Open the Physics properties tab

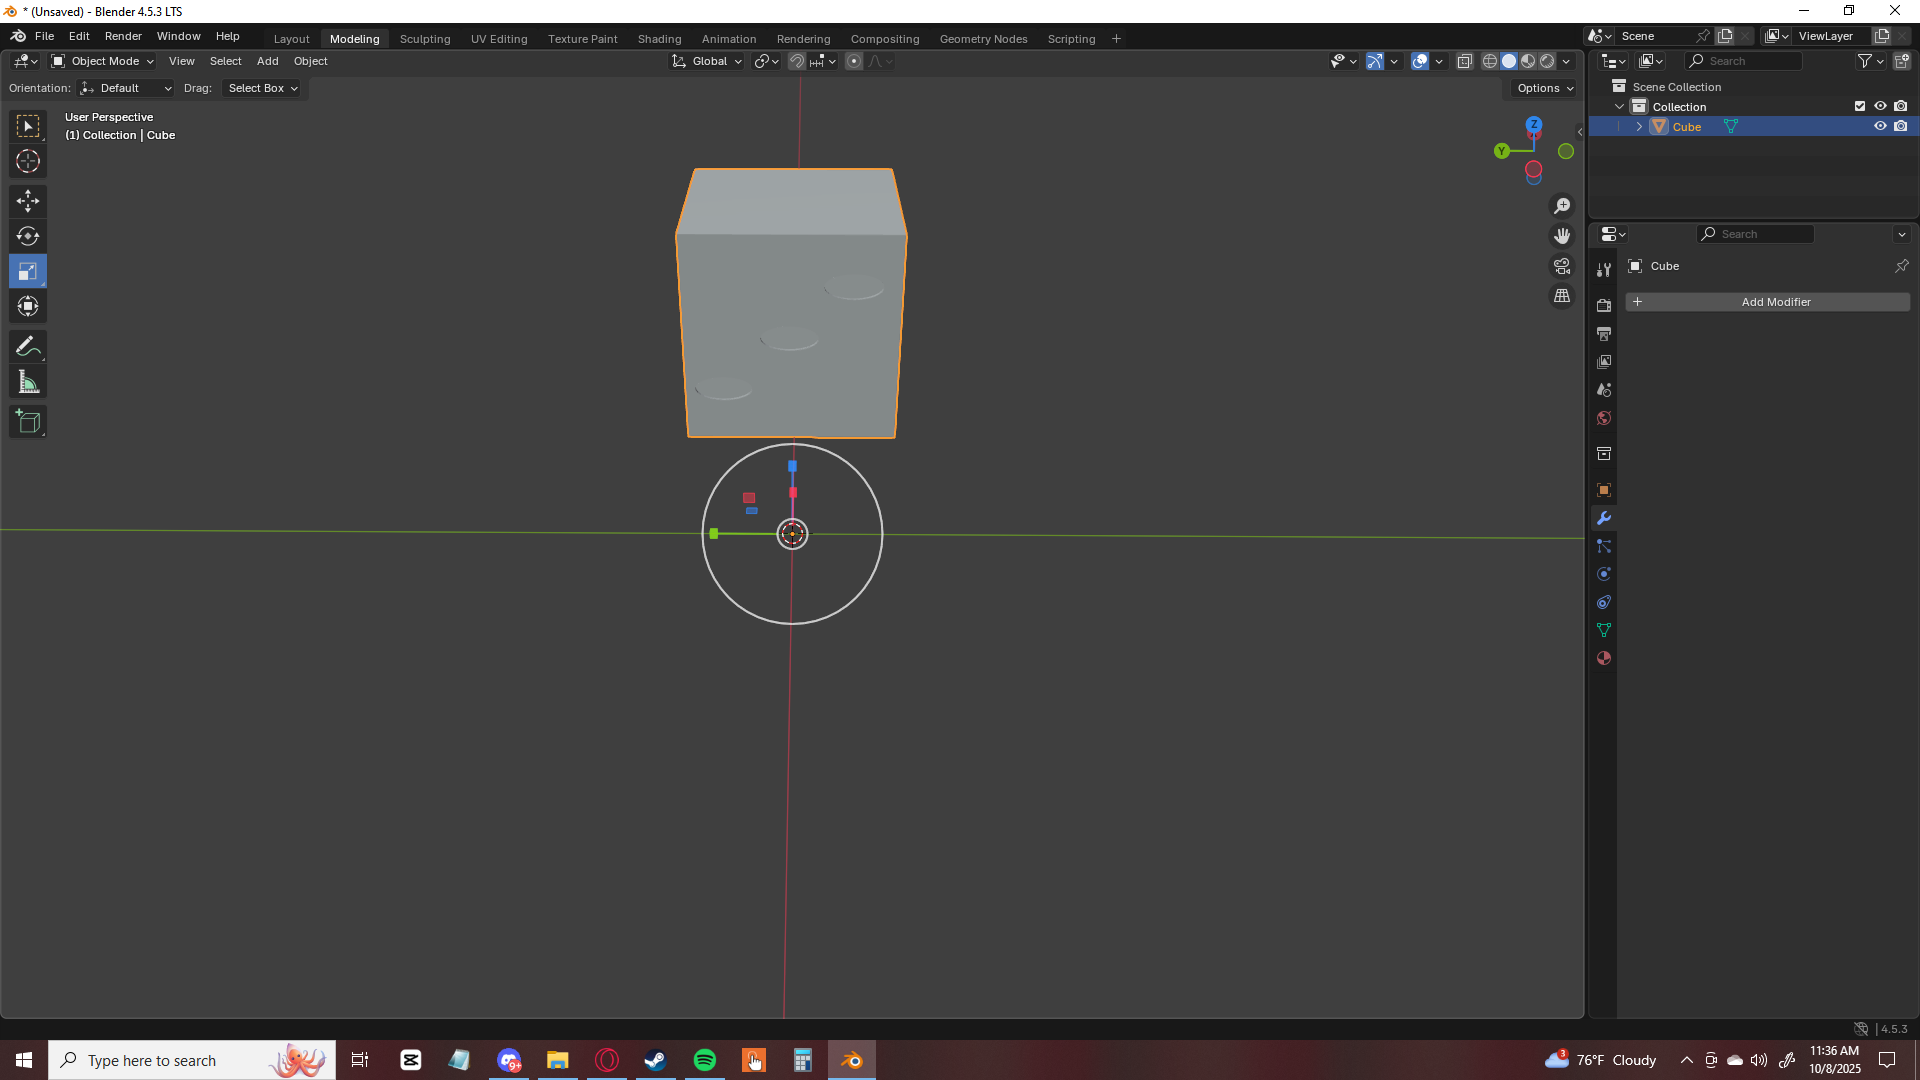pyautogui.click(x=1604, y=574)
